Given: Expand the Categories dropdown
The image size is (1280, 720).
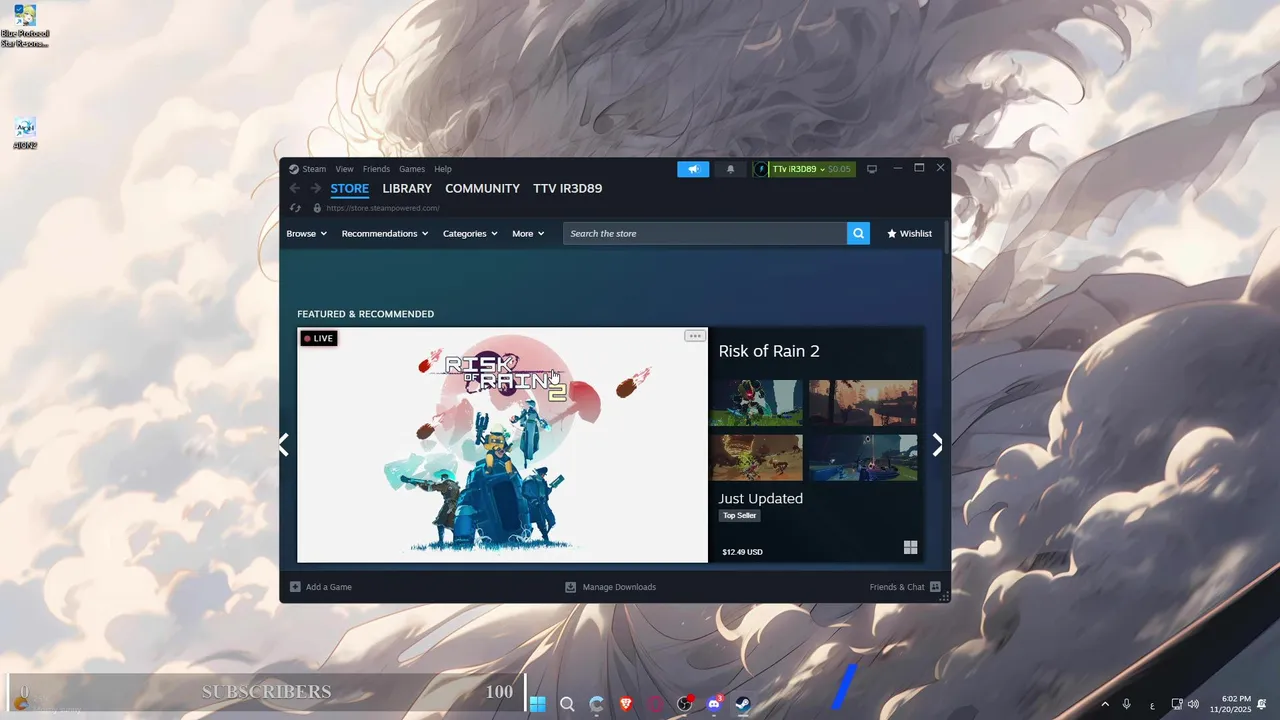Looking at the screenshot, I should (470, 233).
